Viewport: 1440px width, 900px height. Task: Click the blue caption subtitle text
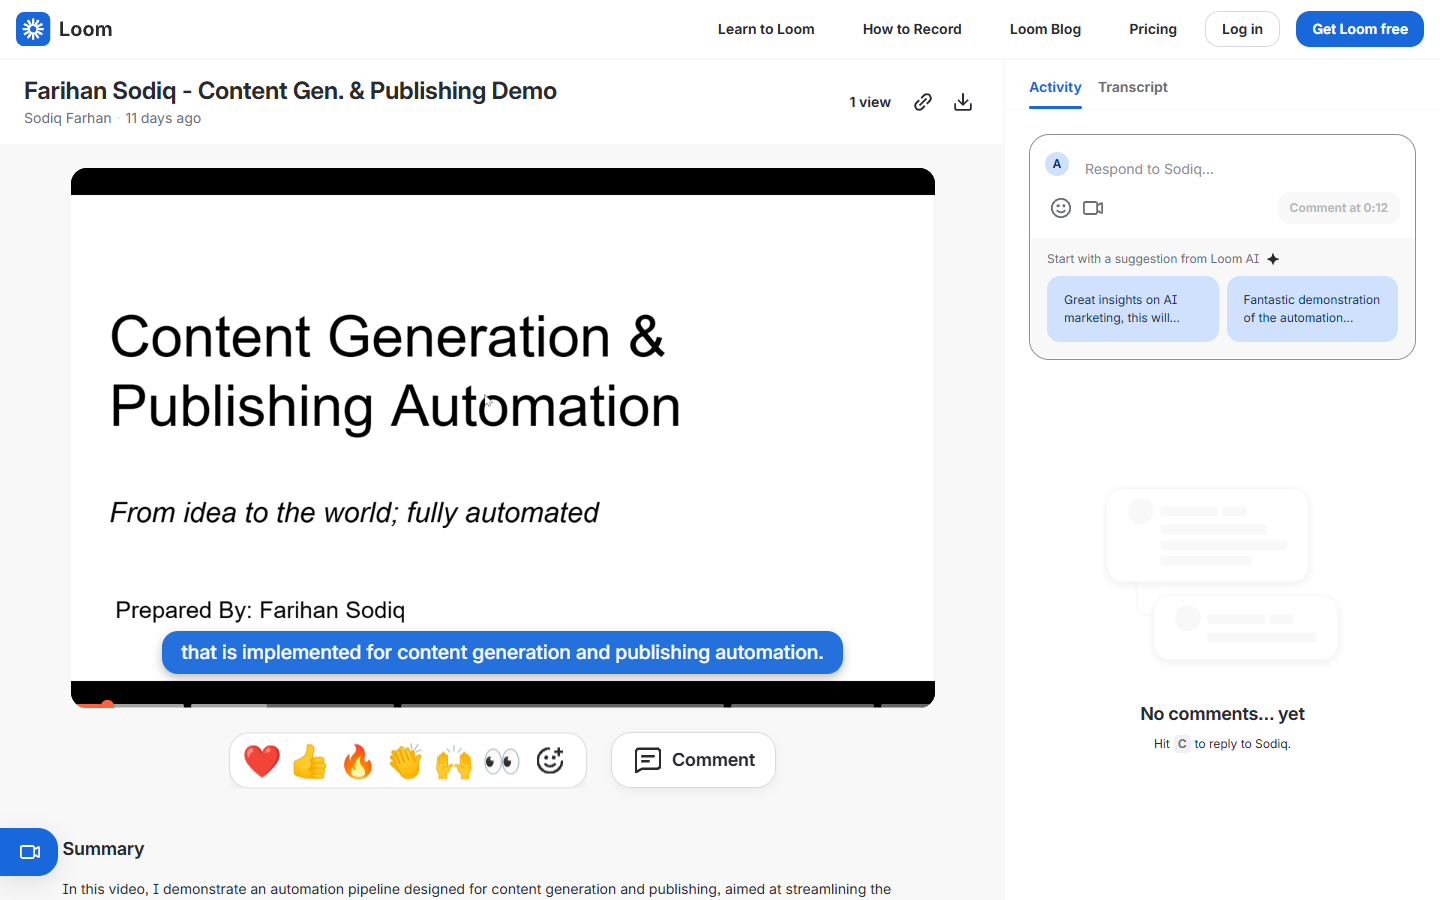point(502,652)
